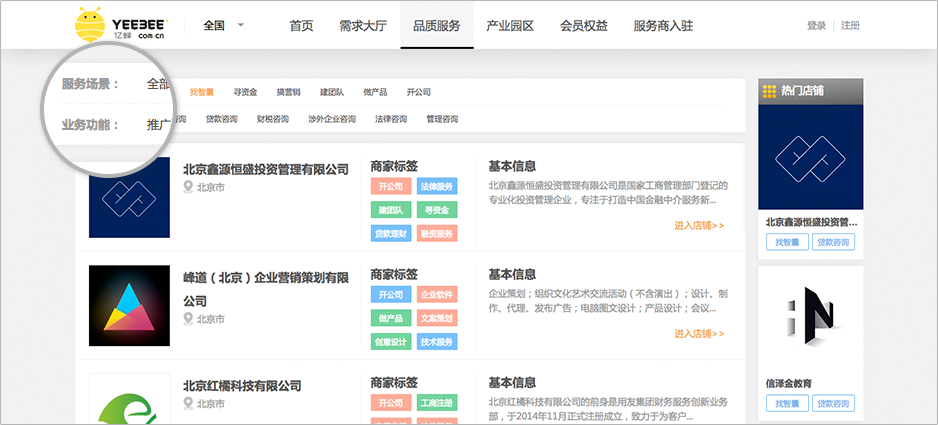The height and width of the screenshot is (425, 938).
Task: Click the 注册 register link
Action: 850,26
